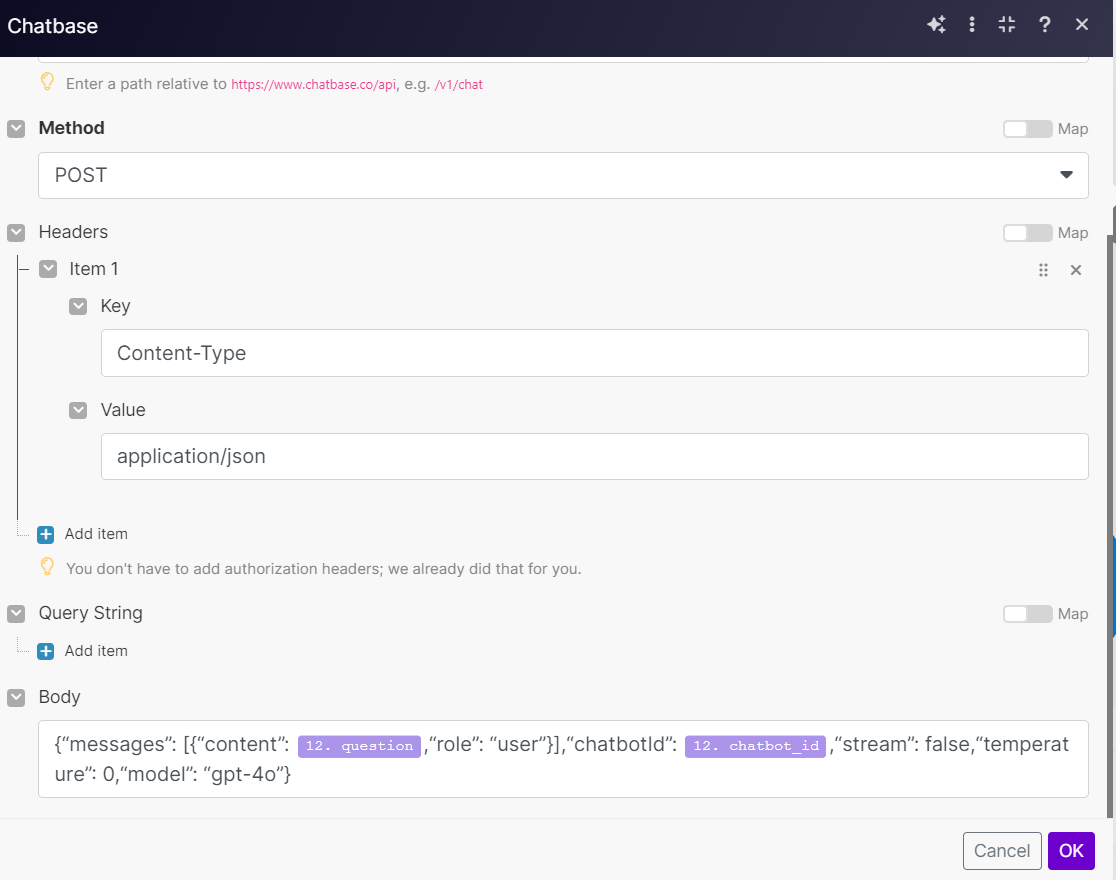Screen dimensions: 1116x880
Task: Turn on Map switch for Query String
Action: point(1027,614)
